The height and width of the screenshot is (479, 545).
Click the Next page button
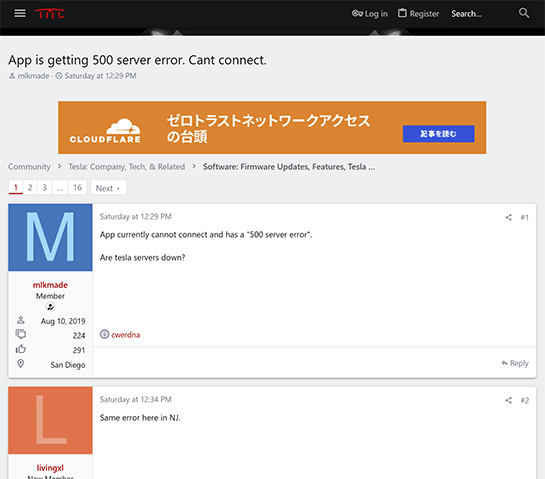click(x=108, y=188)
